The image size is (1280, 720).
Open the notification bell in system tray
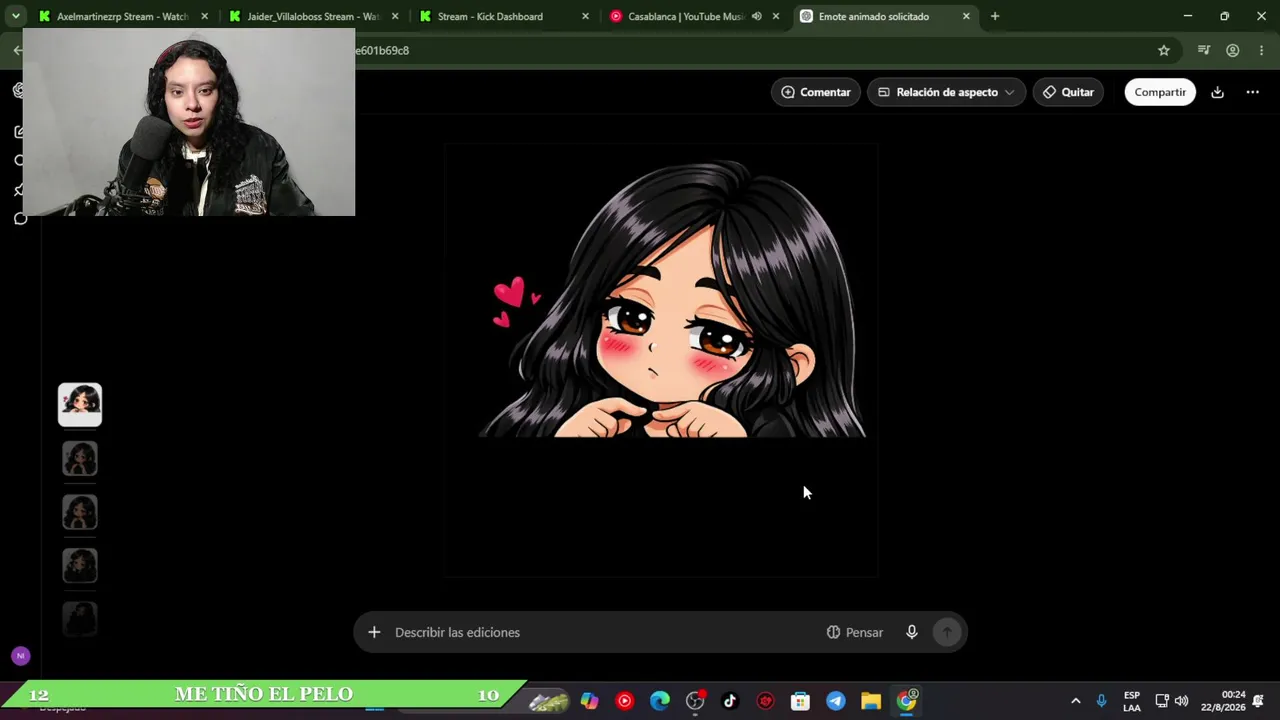[x=1258, y=701]
